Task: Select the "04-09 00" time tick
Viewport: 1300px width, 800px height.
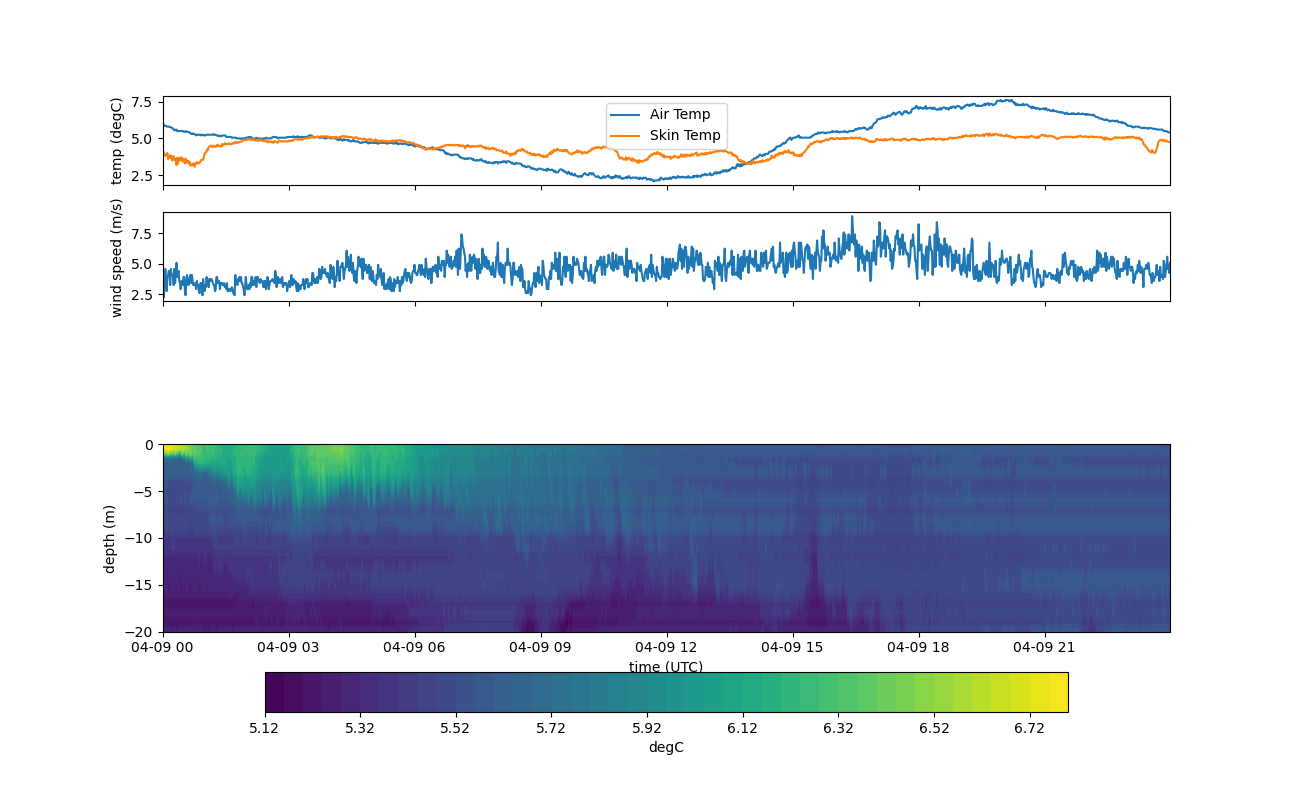Action: pos(164,647)
